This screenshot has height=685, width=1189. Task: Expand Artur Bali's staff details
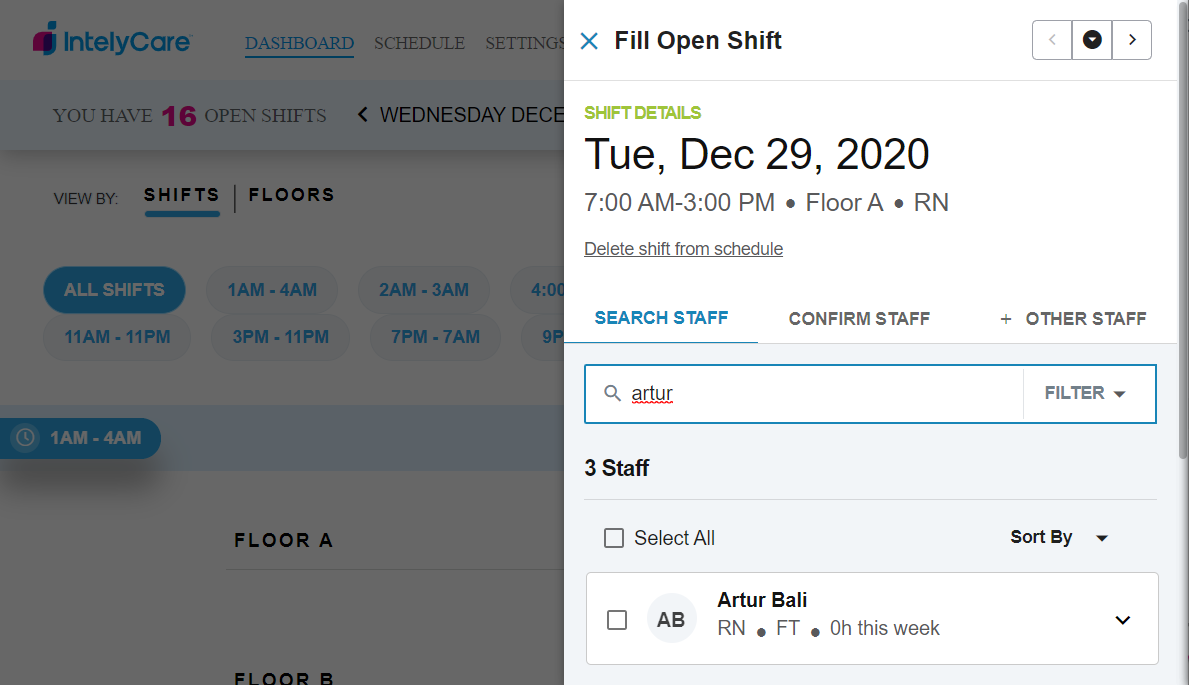pyautogui.click(x=1123, y=620)
